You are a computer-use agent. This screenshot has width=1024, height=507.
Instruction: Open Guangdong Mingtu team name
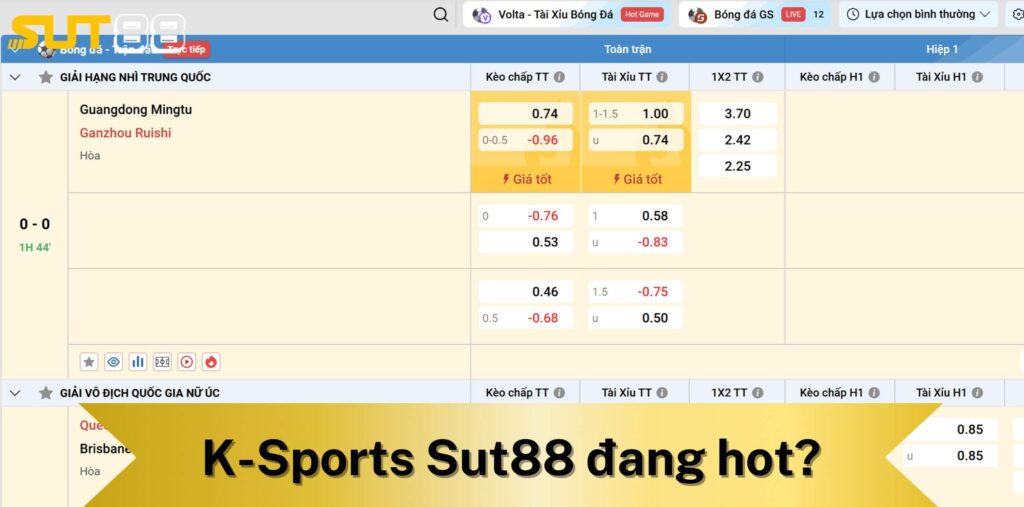point(136,109)
